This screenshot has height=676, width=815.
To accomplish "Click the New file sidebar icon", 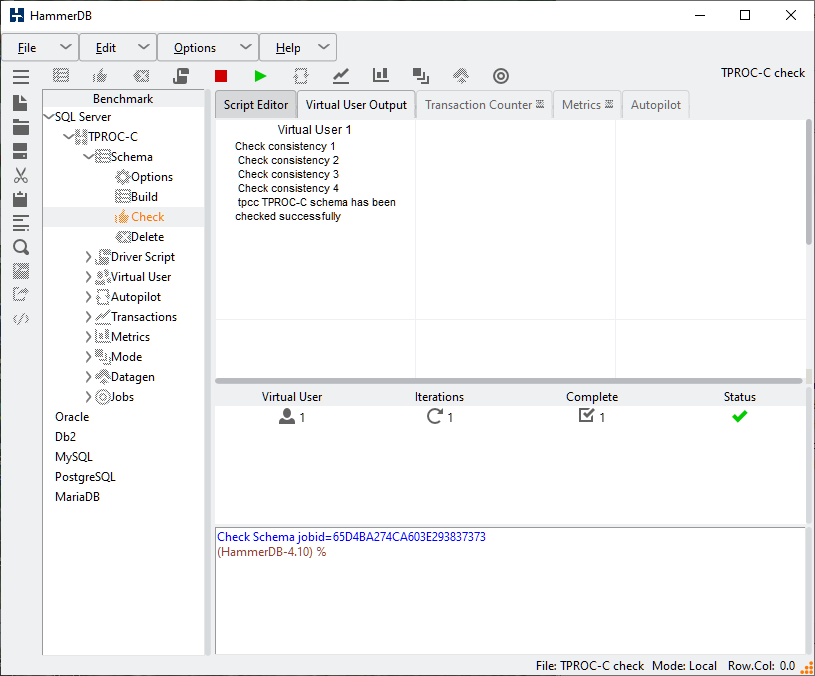I will coord(20,103).
